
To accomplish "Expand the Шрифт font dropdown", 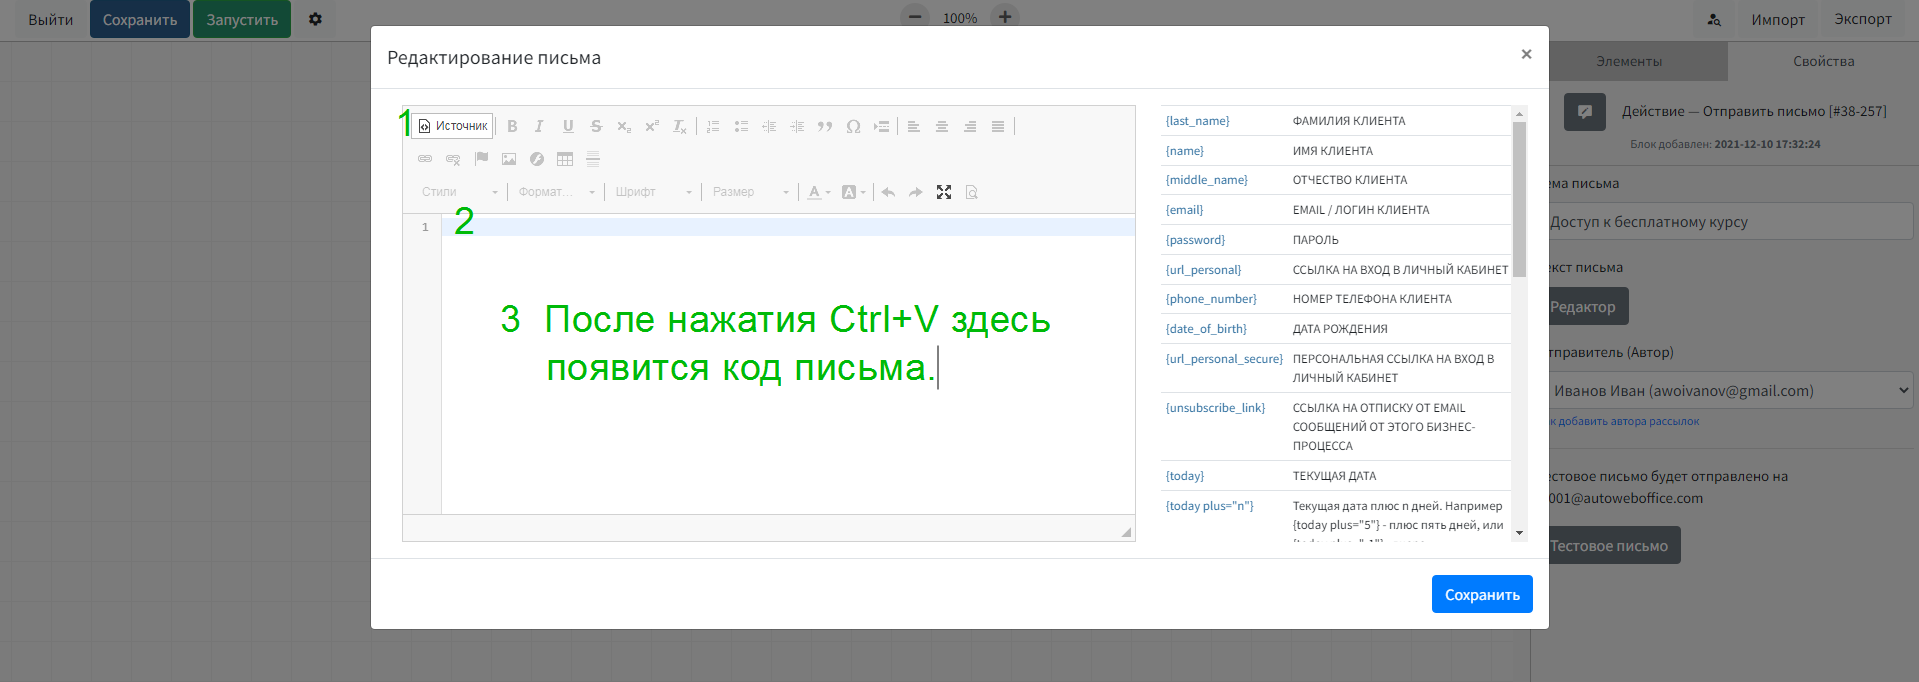I will (653, 192).
